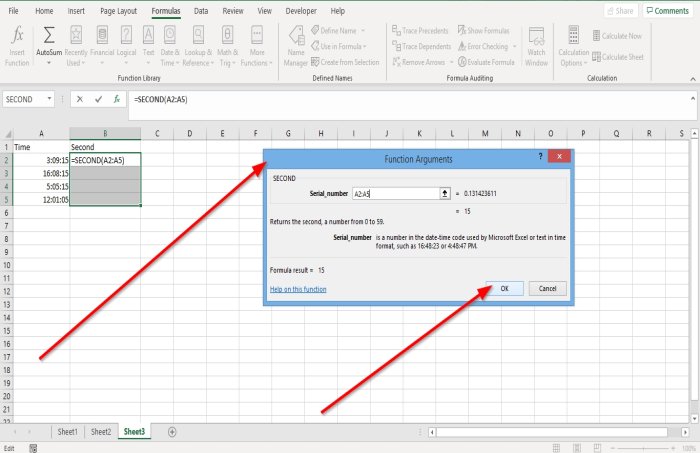The height and width of the screenshot is (453, 700).
Task: Switch to Sheet1 tab
Action: coord(67,432)
